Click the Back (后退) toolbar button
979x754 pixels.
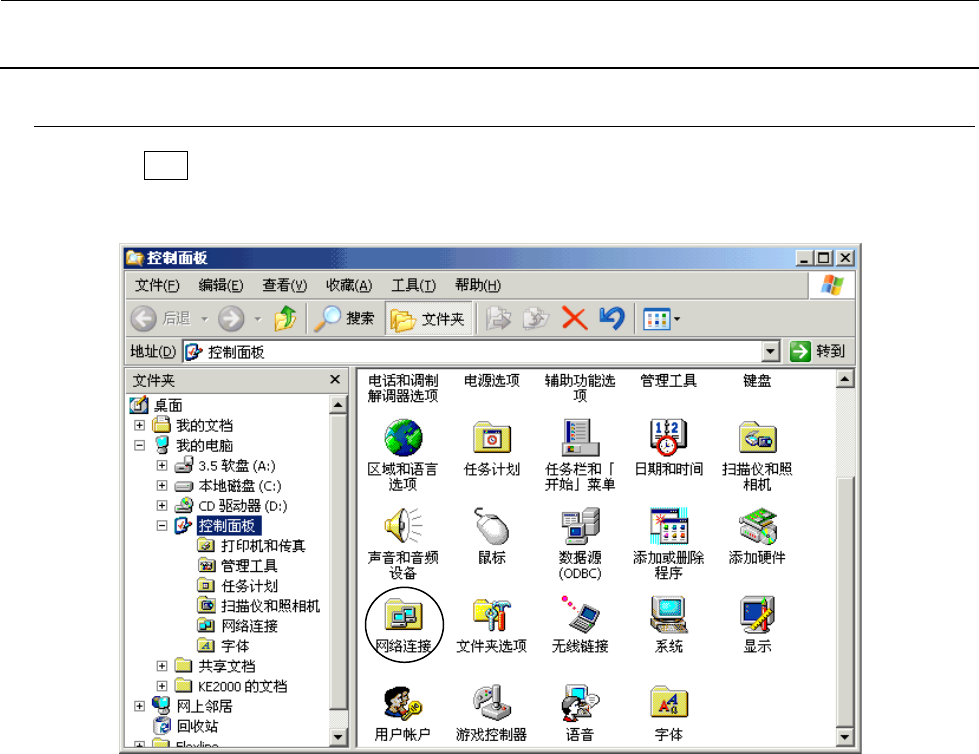coord(161,318)
